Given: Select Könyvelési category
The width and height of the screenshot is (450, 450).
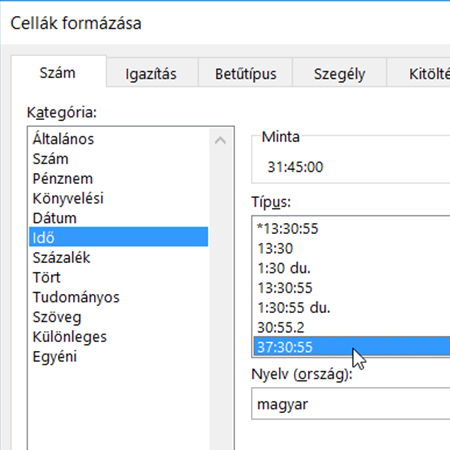Looking at the screenshot, I should 119,198.
